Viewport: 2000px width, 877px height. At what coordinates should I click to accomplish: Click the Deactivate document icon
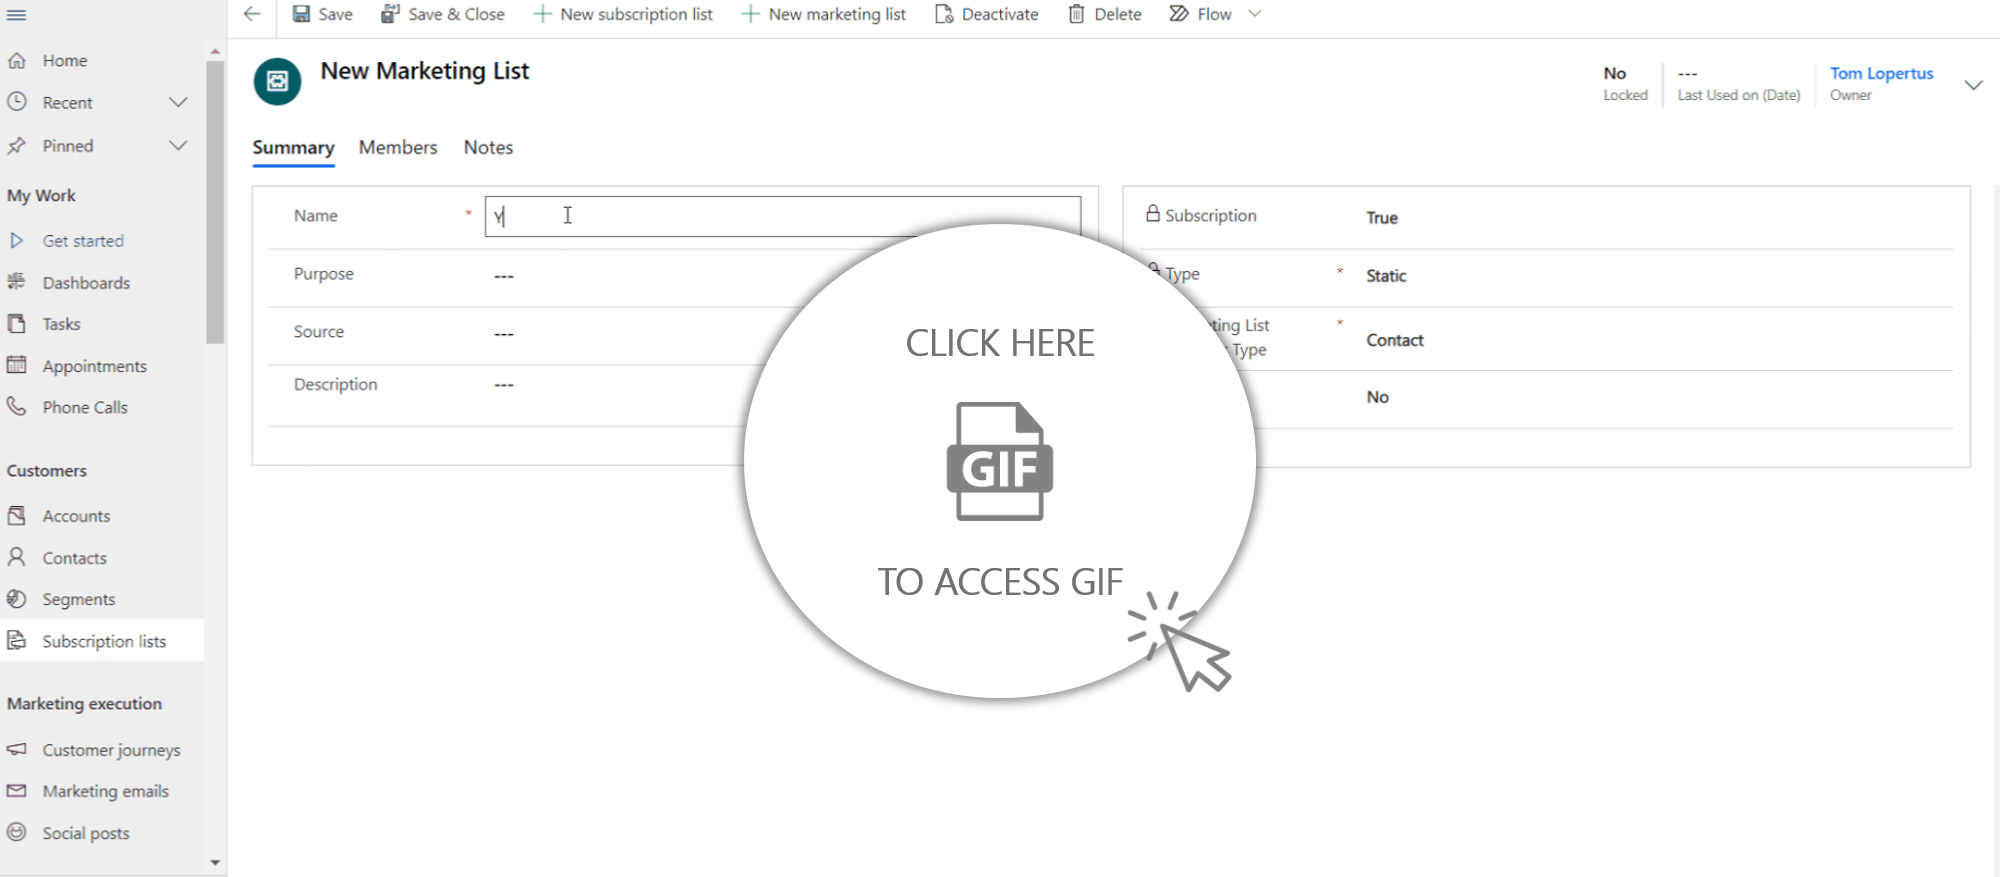coord(944,14)
